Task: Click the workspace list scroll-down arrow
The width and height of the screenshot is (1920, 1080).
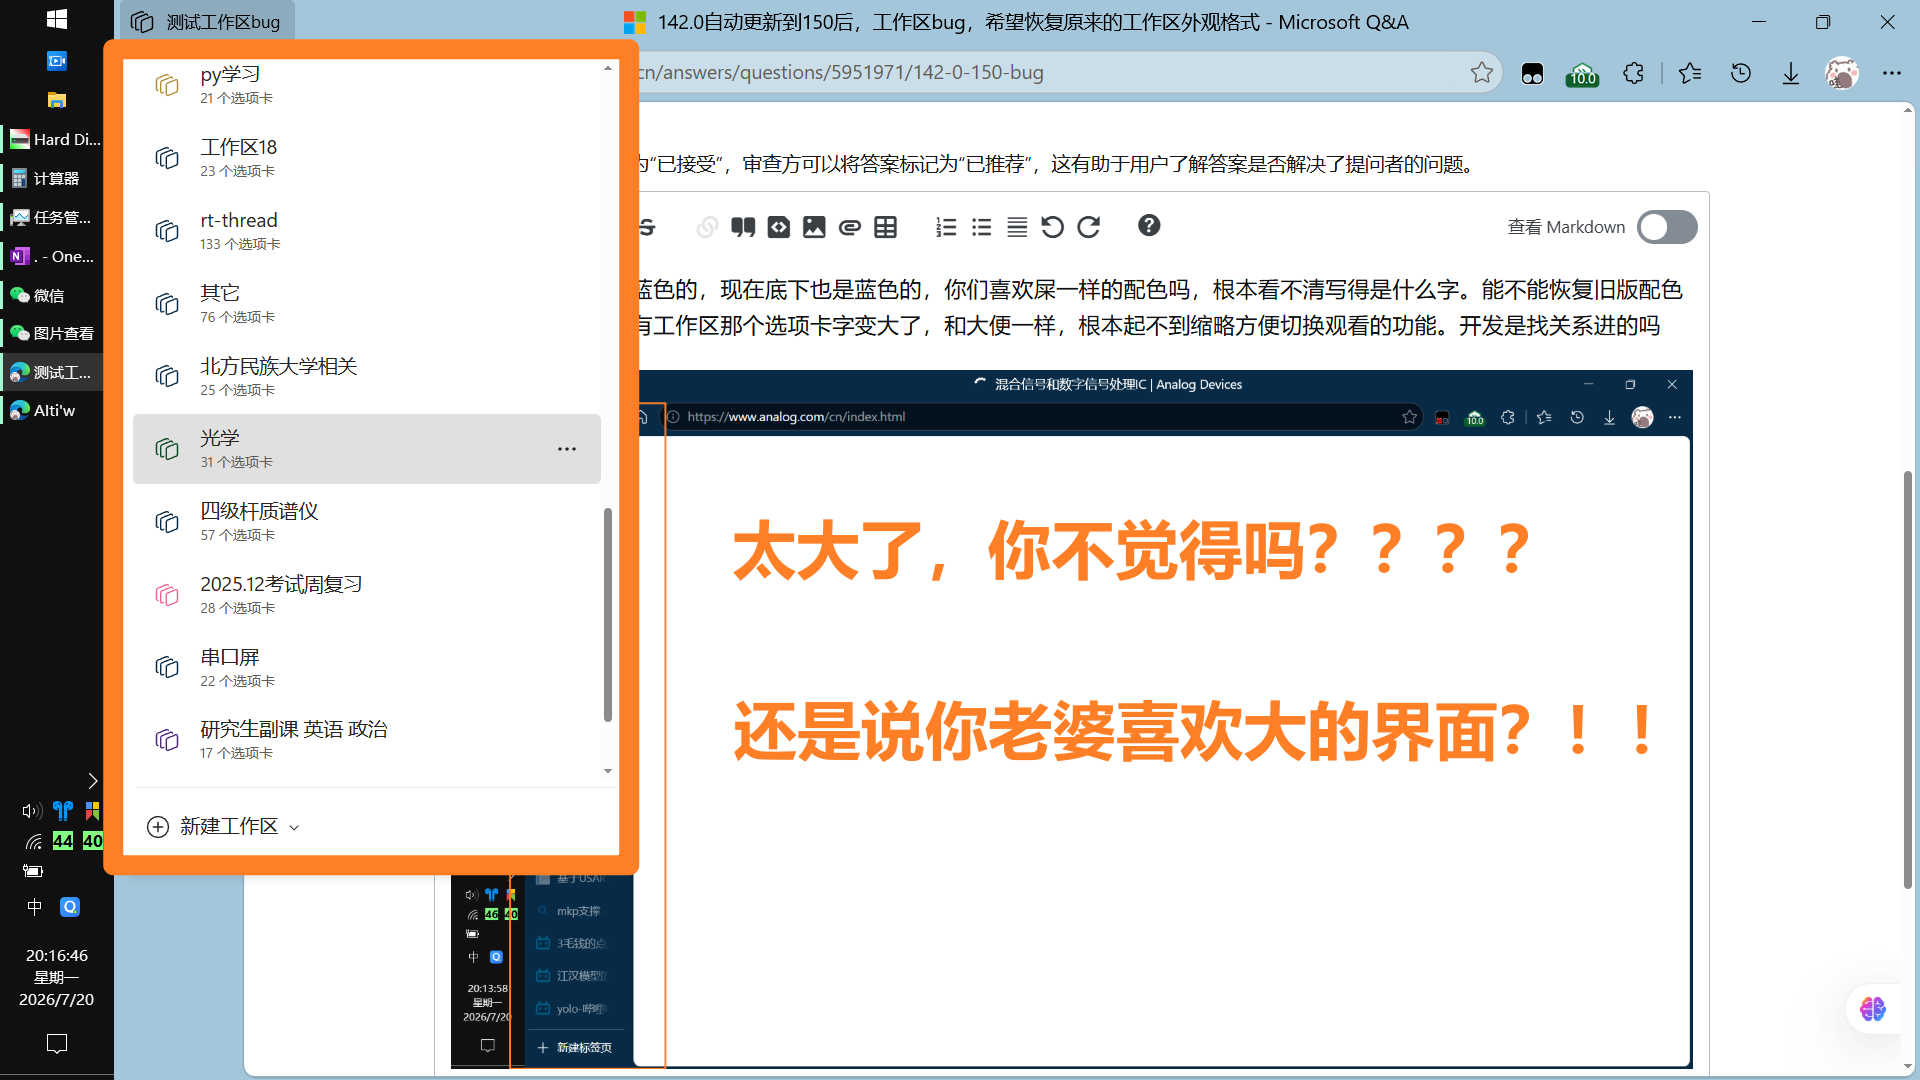Action: click(608, 771)
